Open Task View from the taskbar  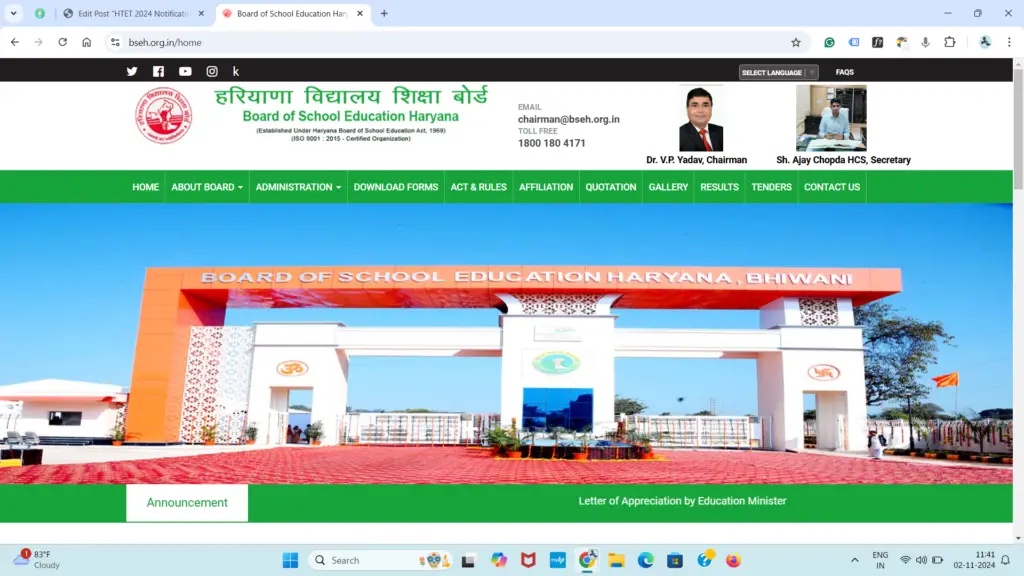coord(468,560)
